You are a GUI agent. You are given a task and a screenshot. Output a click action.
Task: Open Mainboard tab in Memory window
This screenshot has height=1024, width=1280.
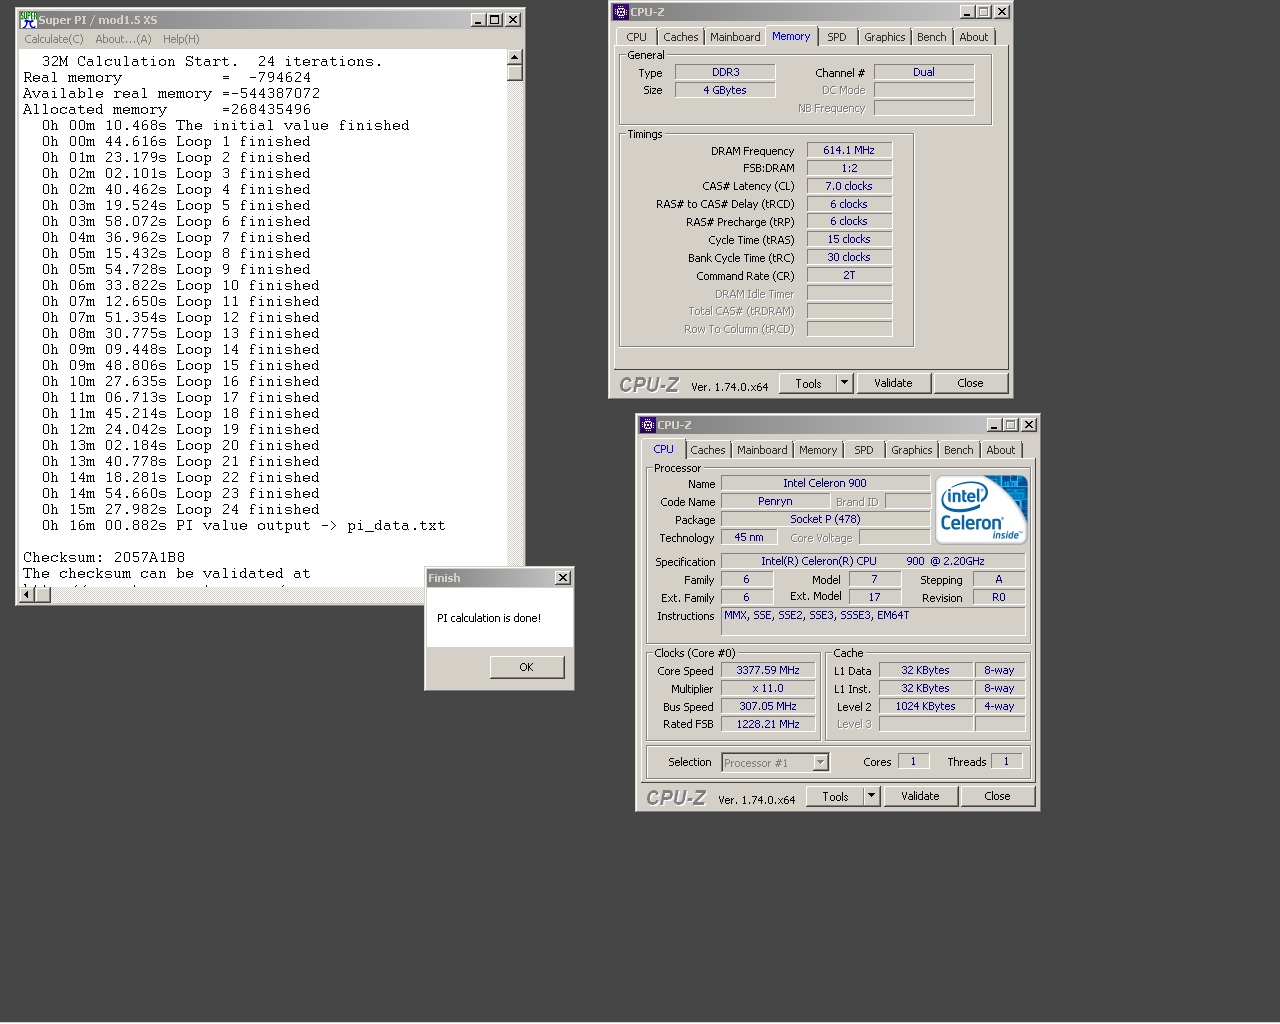point(735,37)
